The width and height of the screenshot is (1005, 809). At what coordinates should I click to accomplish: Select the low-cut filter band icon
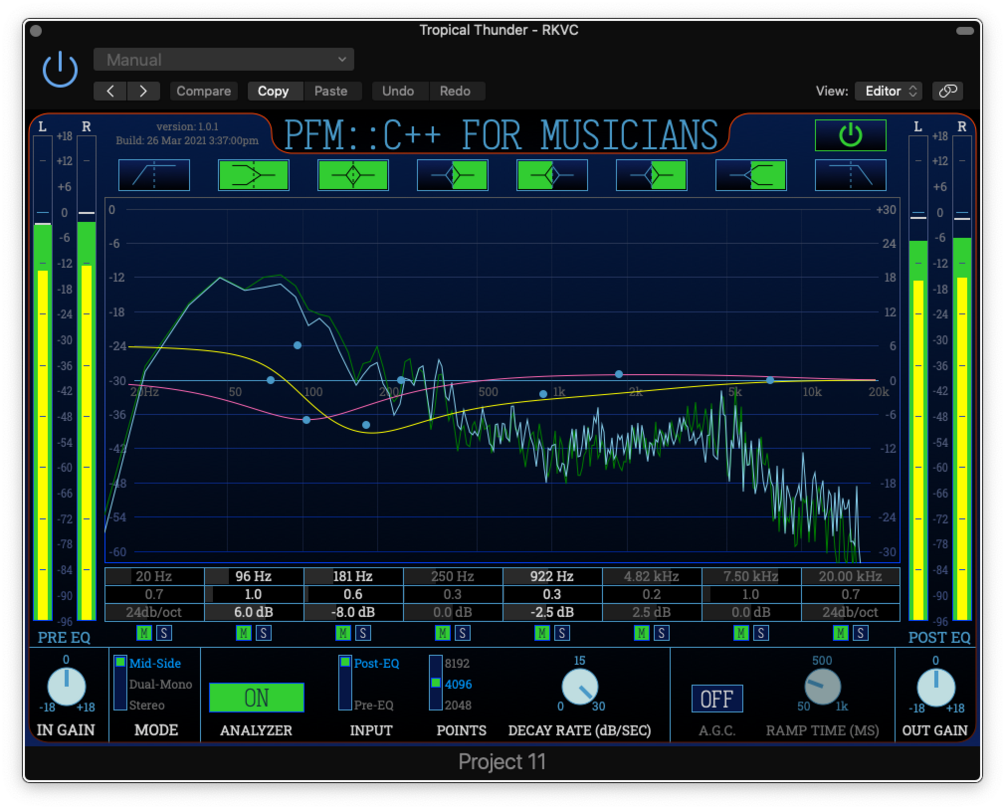coord(154,175)
